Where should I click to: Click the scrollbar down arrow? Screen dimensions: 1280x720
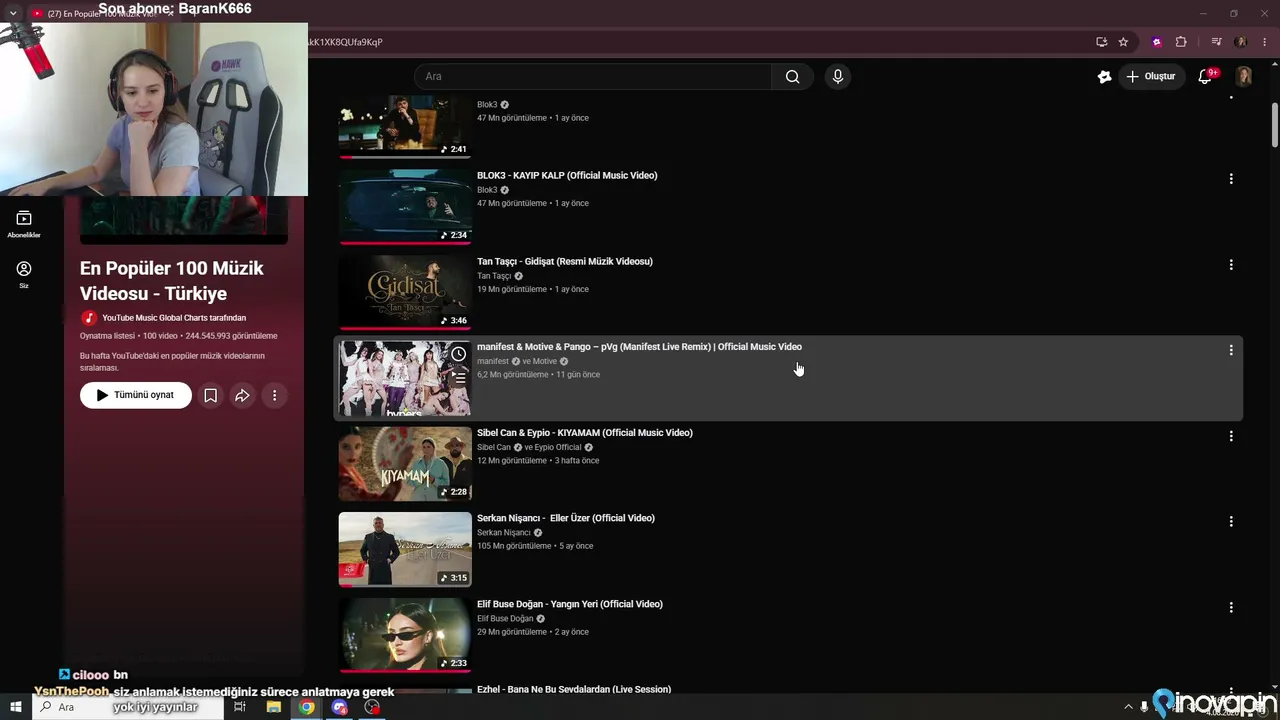(x=1274, y=686)
